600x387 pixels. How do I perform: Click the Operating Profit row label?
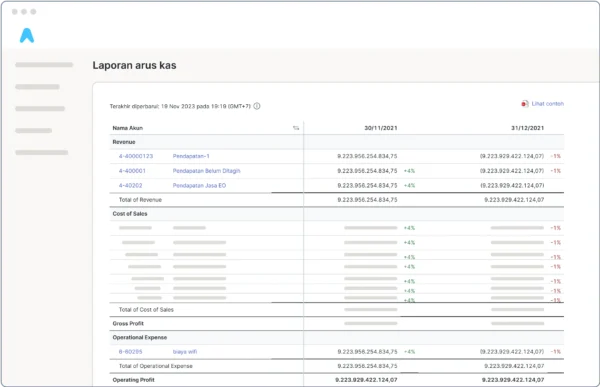pos(134,380)
